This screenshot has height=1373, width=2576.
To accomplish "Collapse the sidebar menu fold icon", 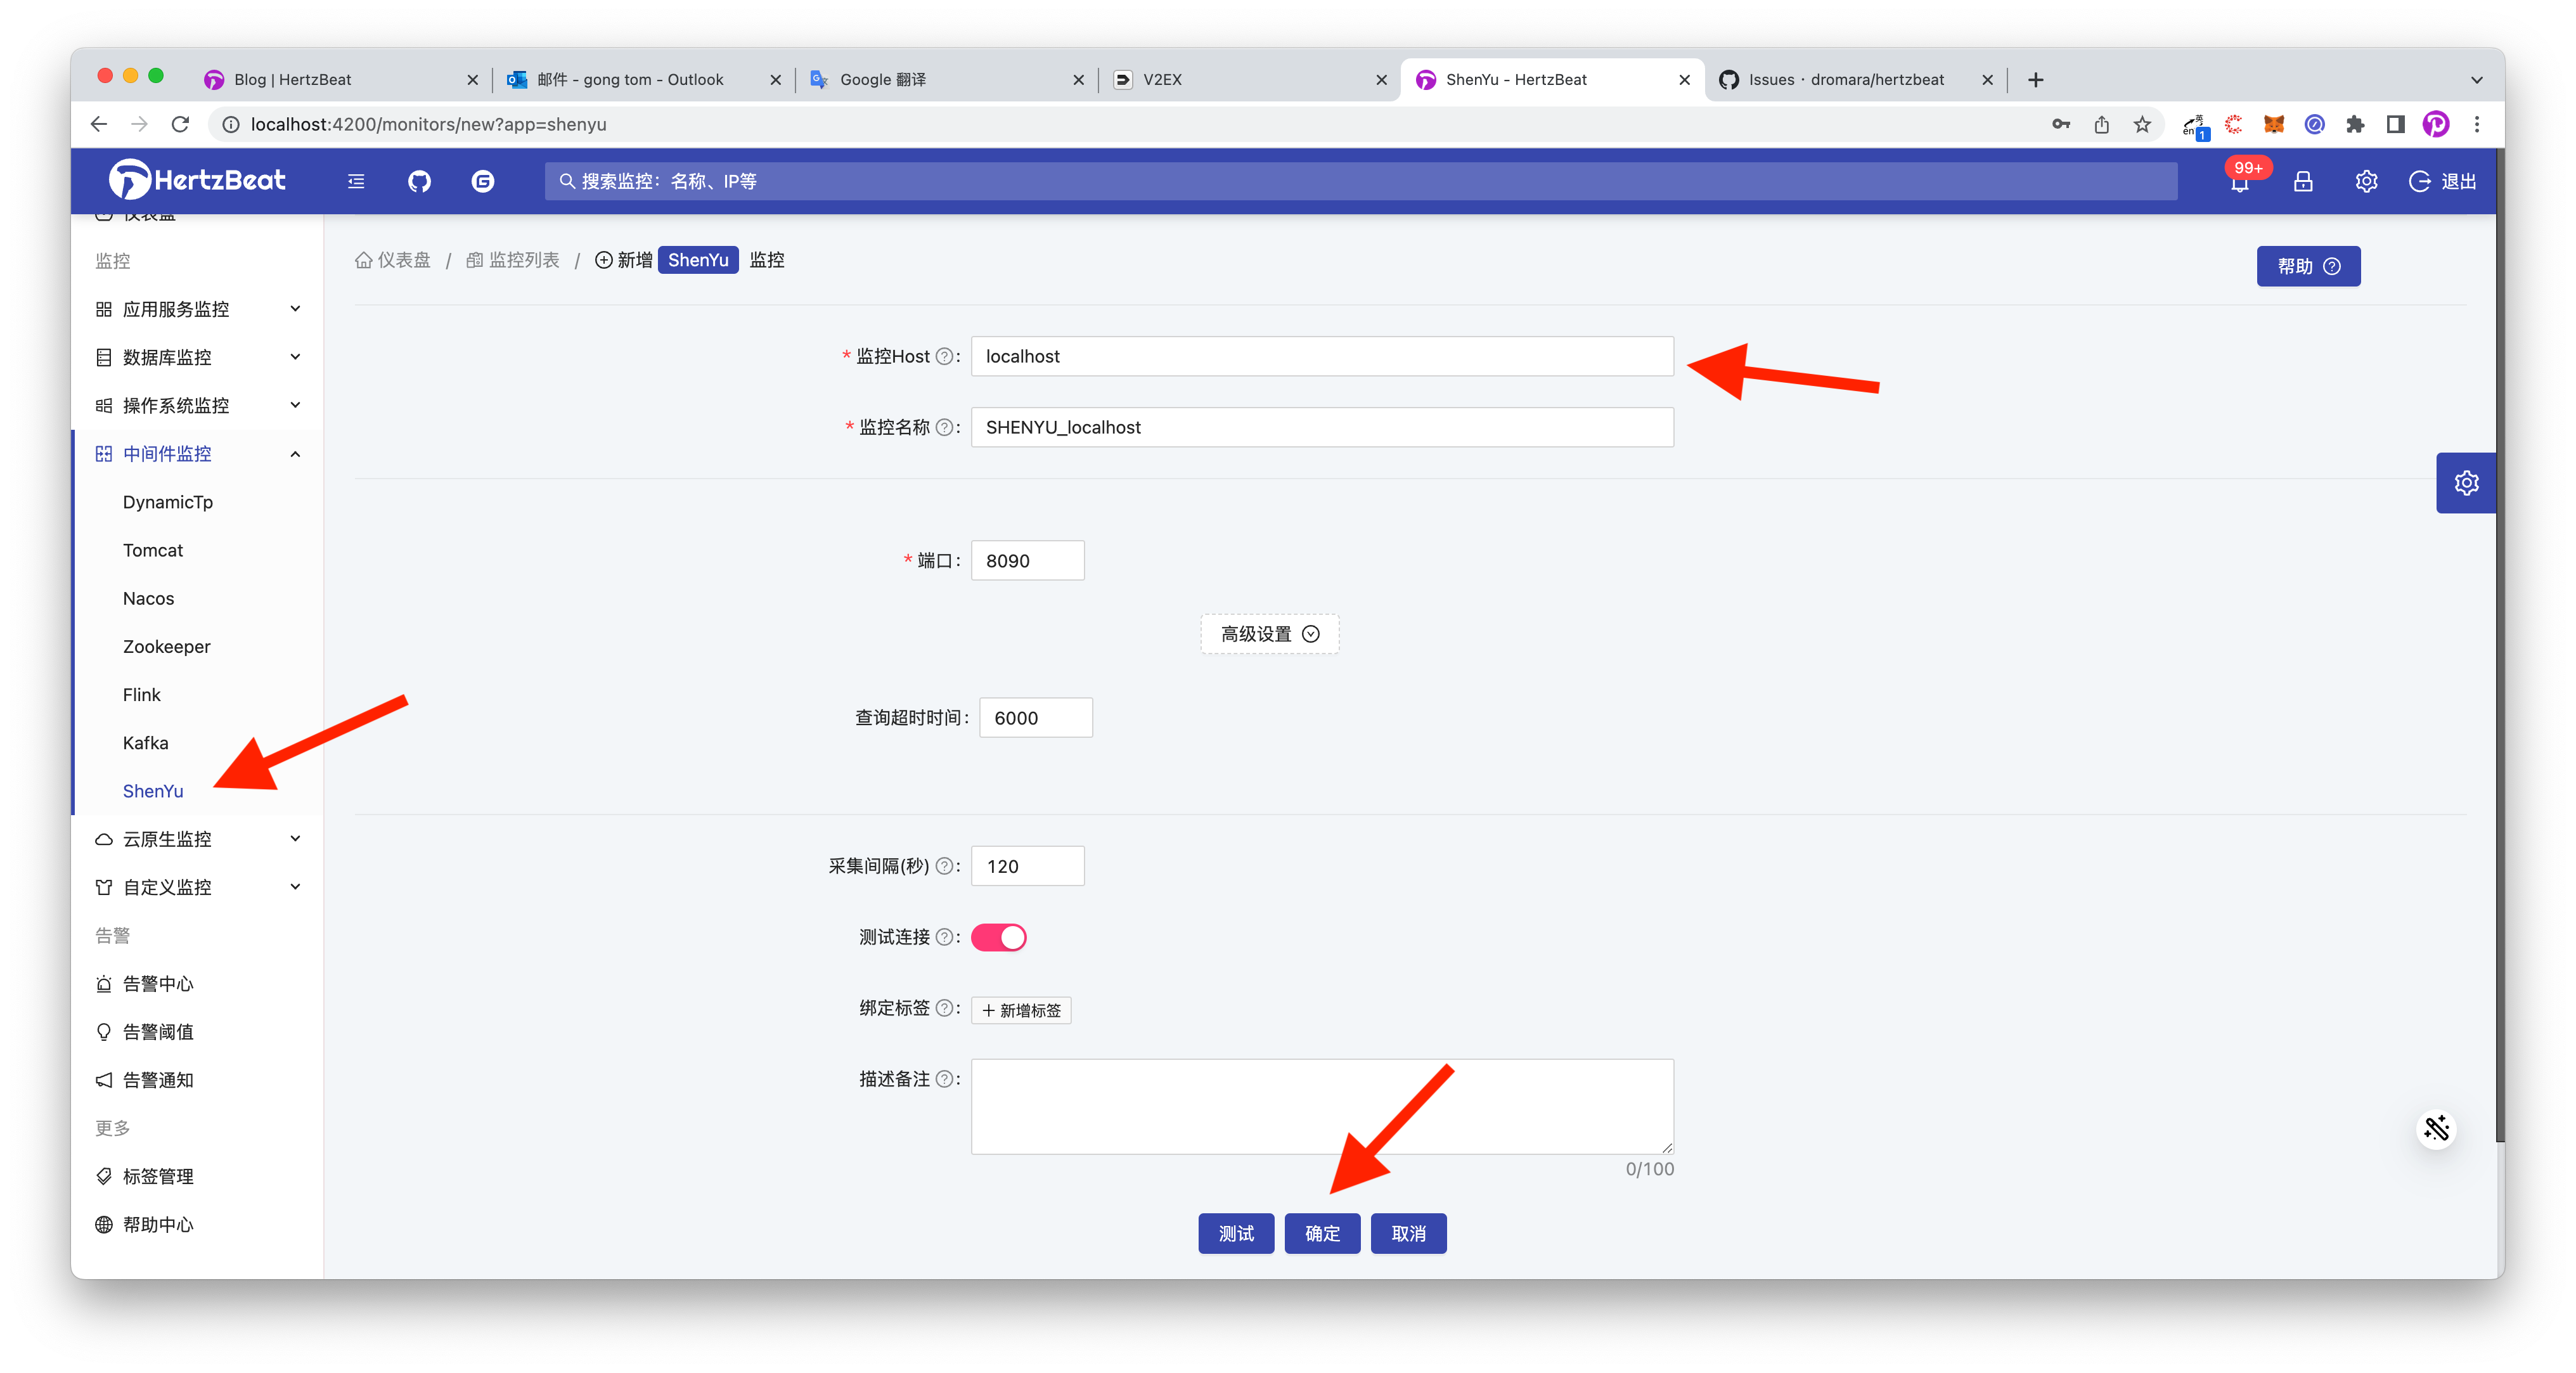I will pyautogui.click(x=356, y=181).
